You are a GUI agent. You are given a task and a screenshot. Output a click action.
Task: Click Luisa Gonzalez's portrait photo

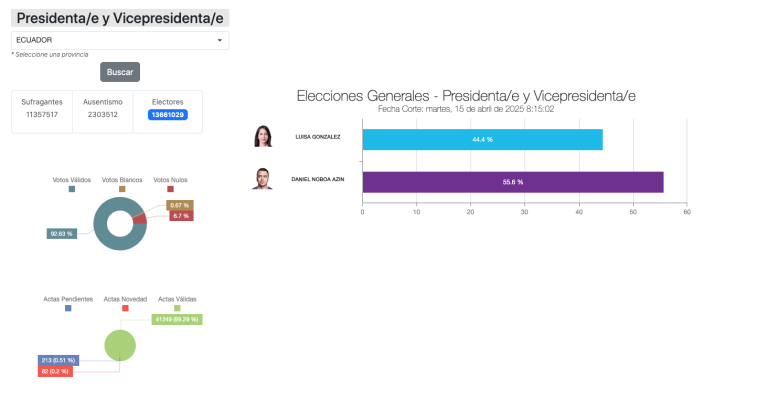(263, 136)
